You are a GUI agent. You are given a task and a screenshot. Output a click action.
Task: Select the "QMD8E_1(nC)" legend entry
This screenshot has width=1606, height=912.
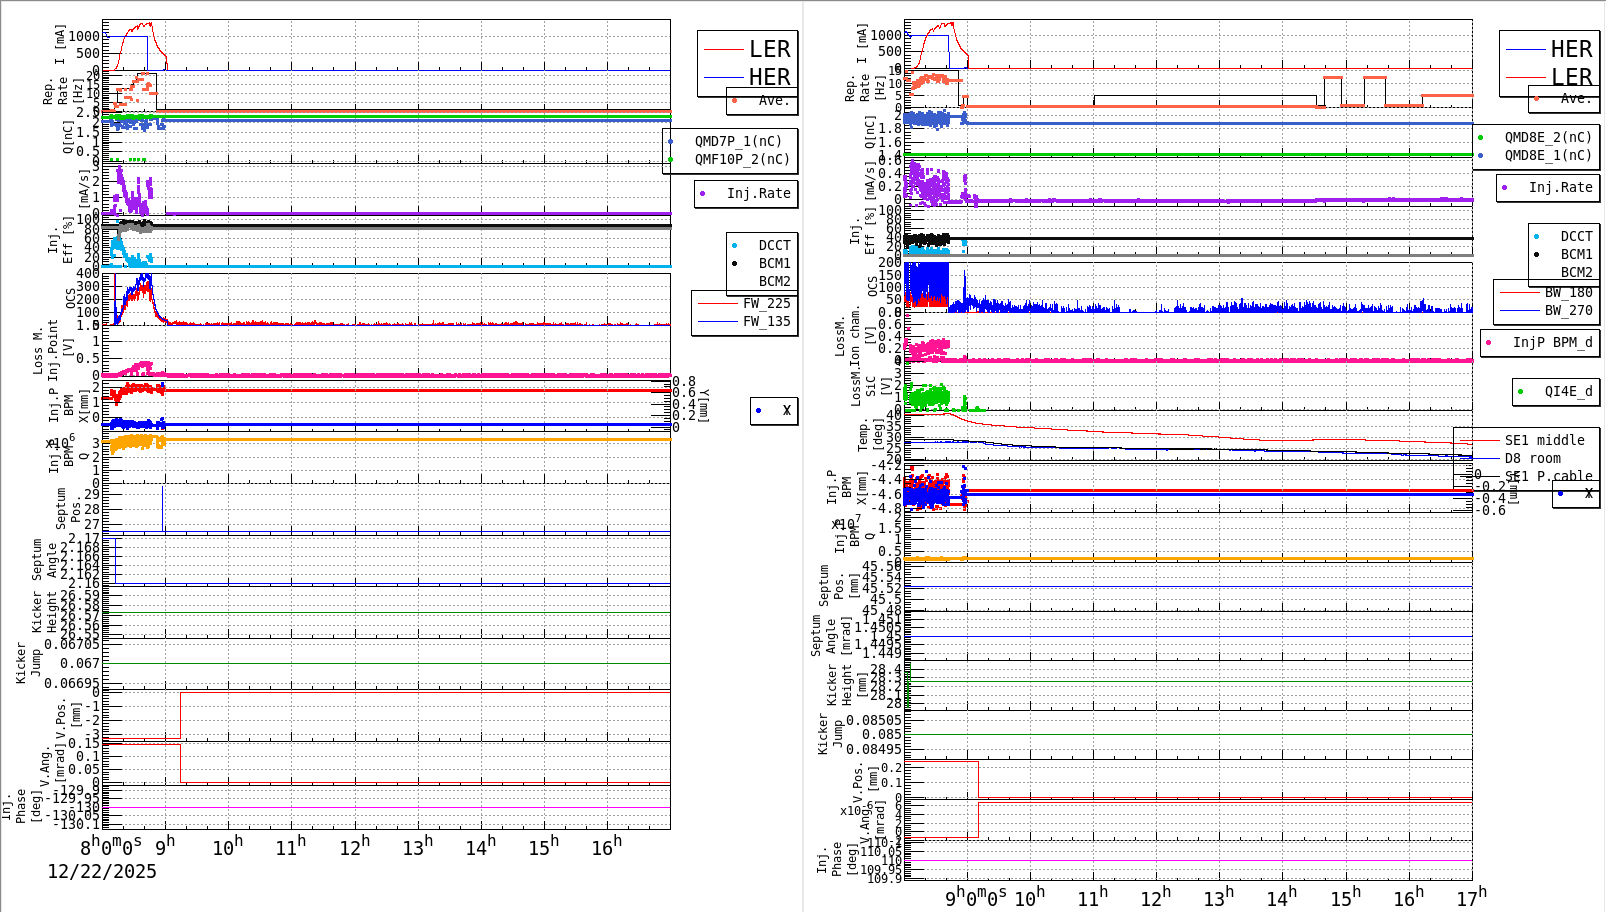(1548, 155)
